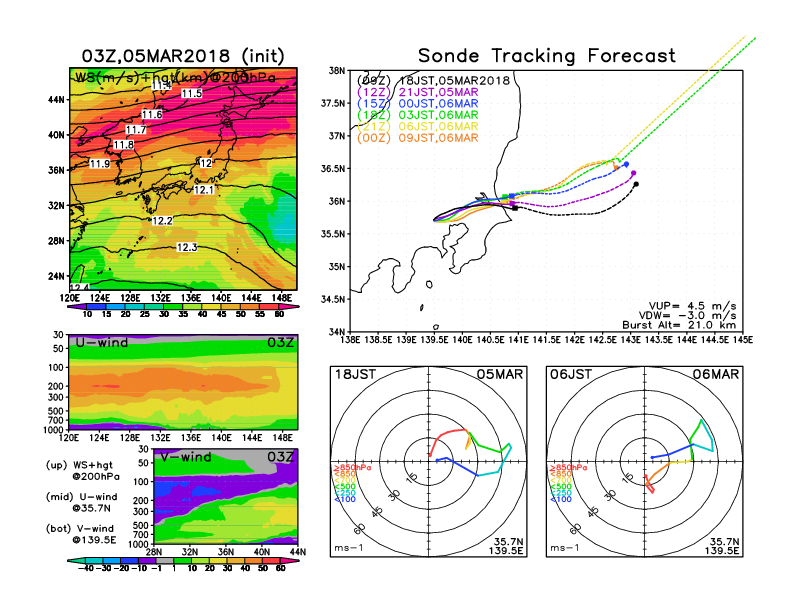
Task: Click the 11.7 height contour label
Action: point(135,130)
